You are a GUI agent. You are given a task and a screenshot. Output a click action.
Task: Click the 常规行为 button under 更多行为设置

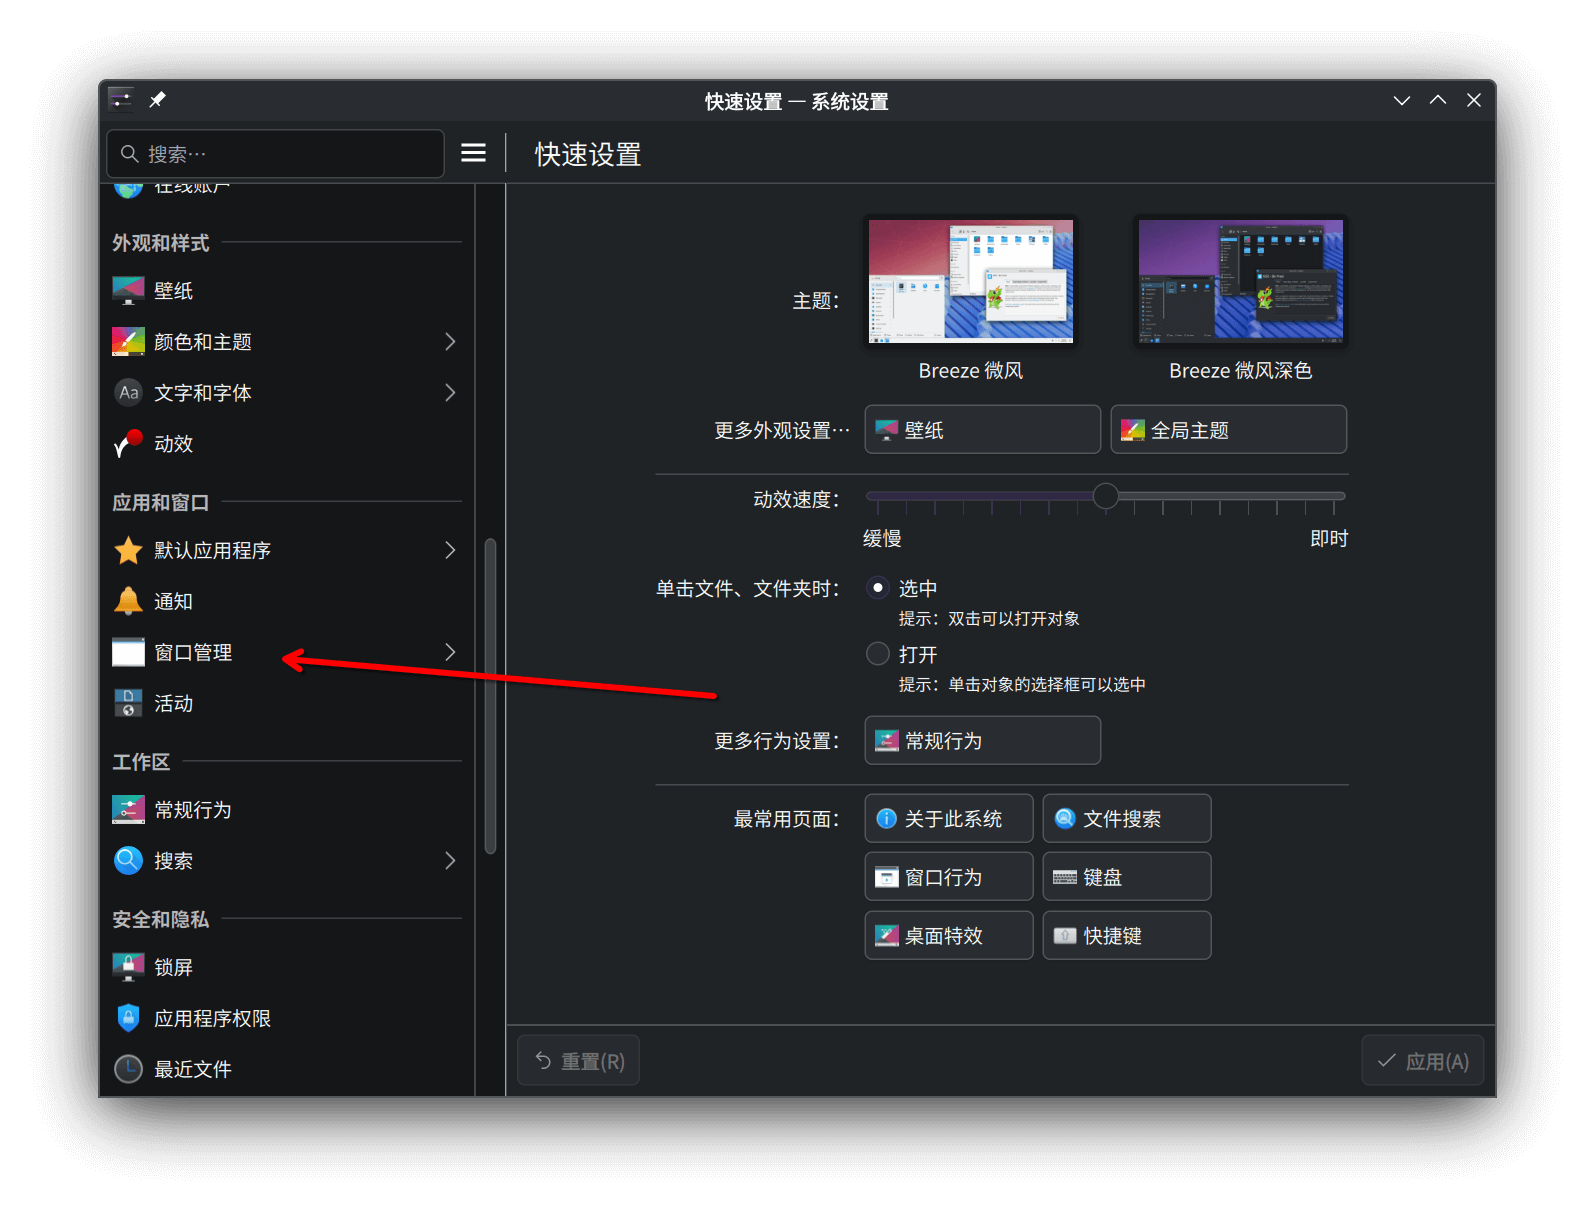coord(982,741)
